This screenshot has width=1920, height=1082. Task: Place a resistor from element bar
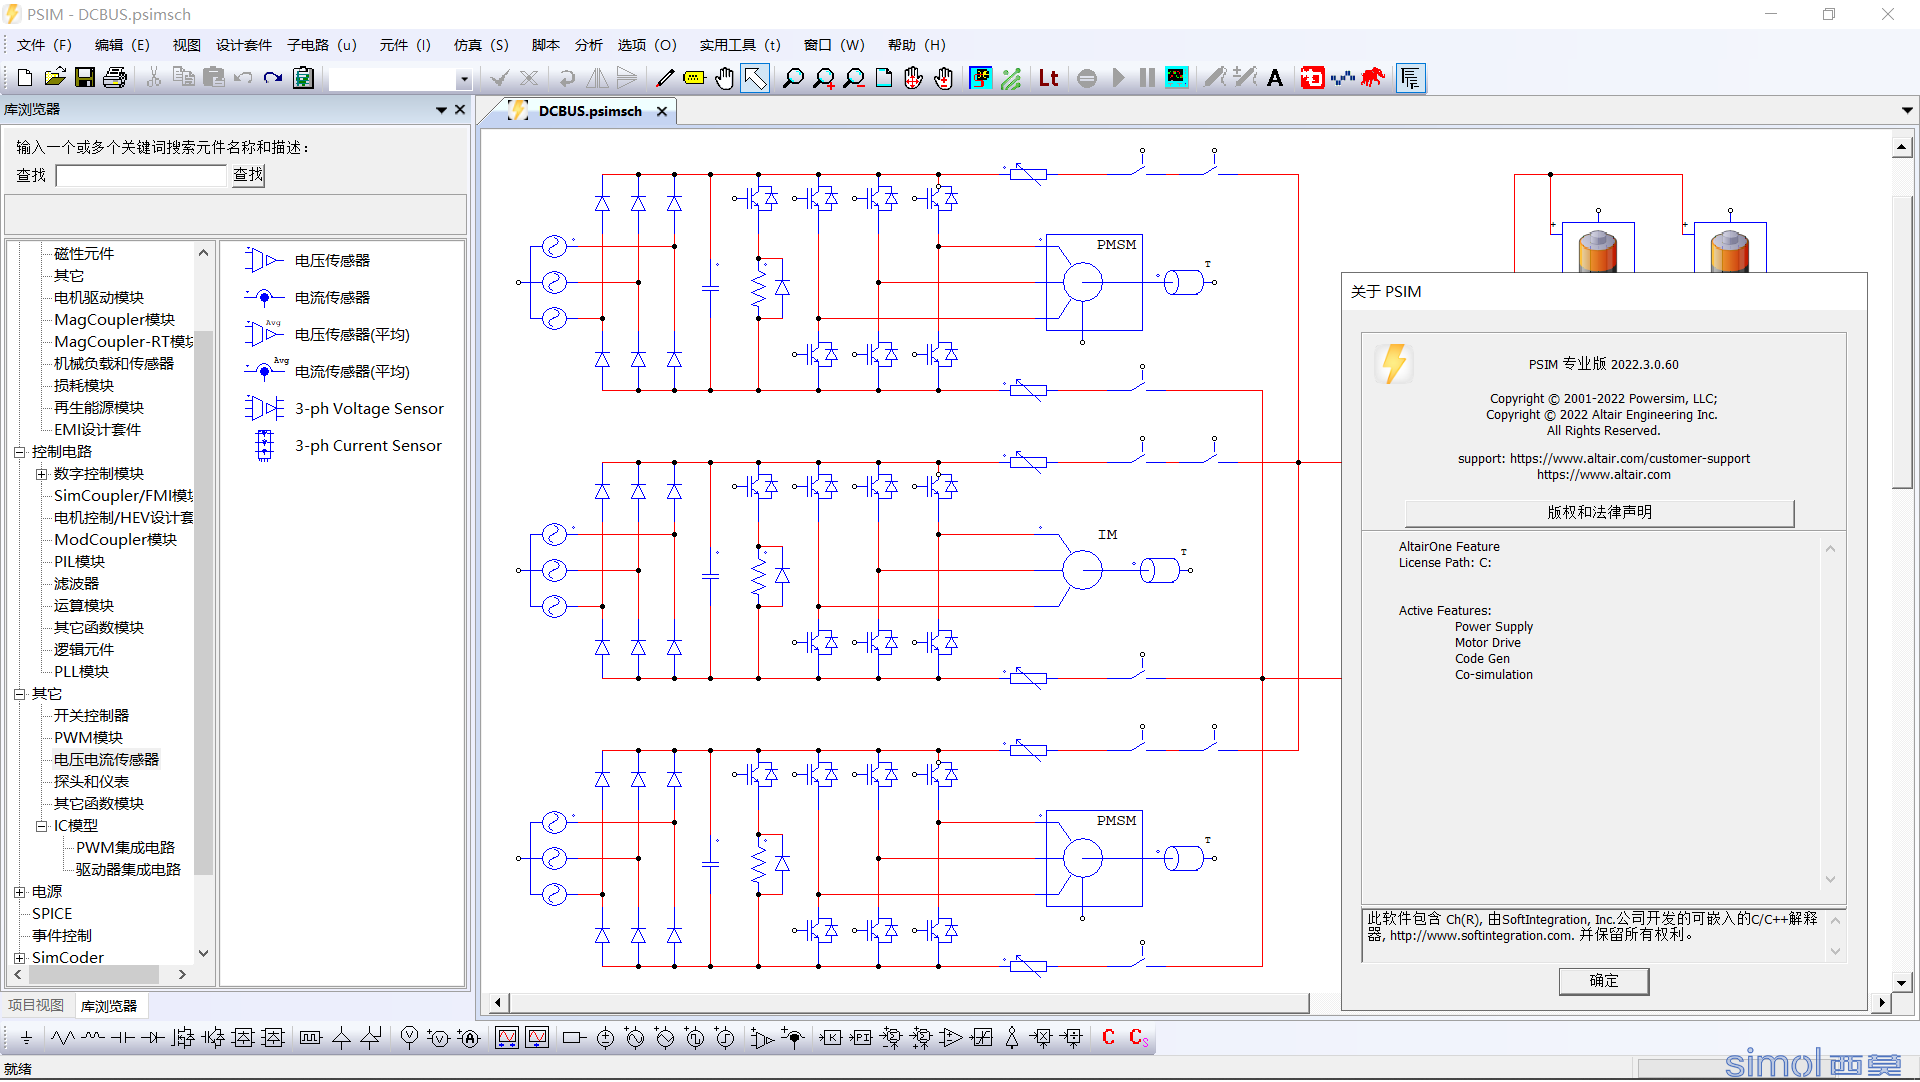63,1038
